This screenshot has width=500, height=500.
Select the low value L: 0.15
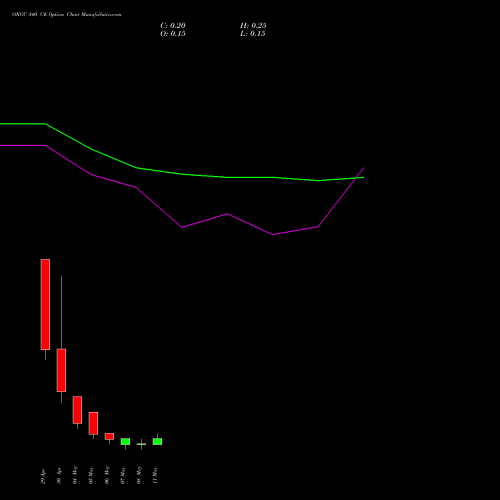[252, 34]
